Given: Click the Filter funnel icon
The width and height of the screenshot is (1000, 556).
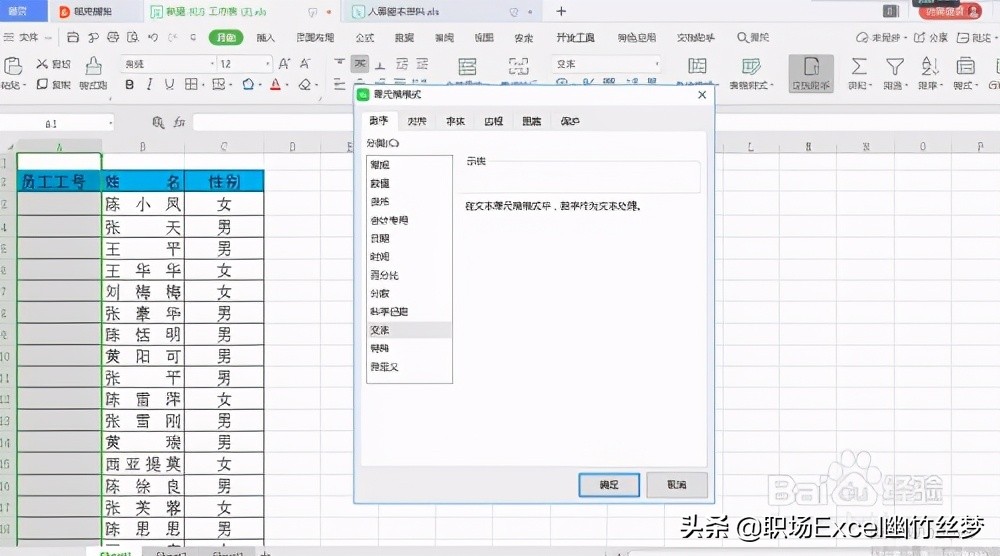Looking at the screenshot, I should (x=895, y=66).
